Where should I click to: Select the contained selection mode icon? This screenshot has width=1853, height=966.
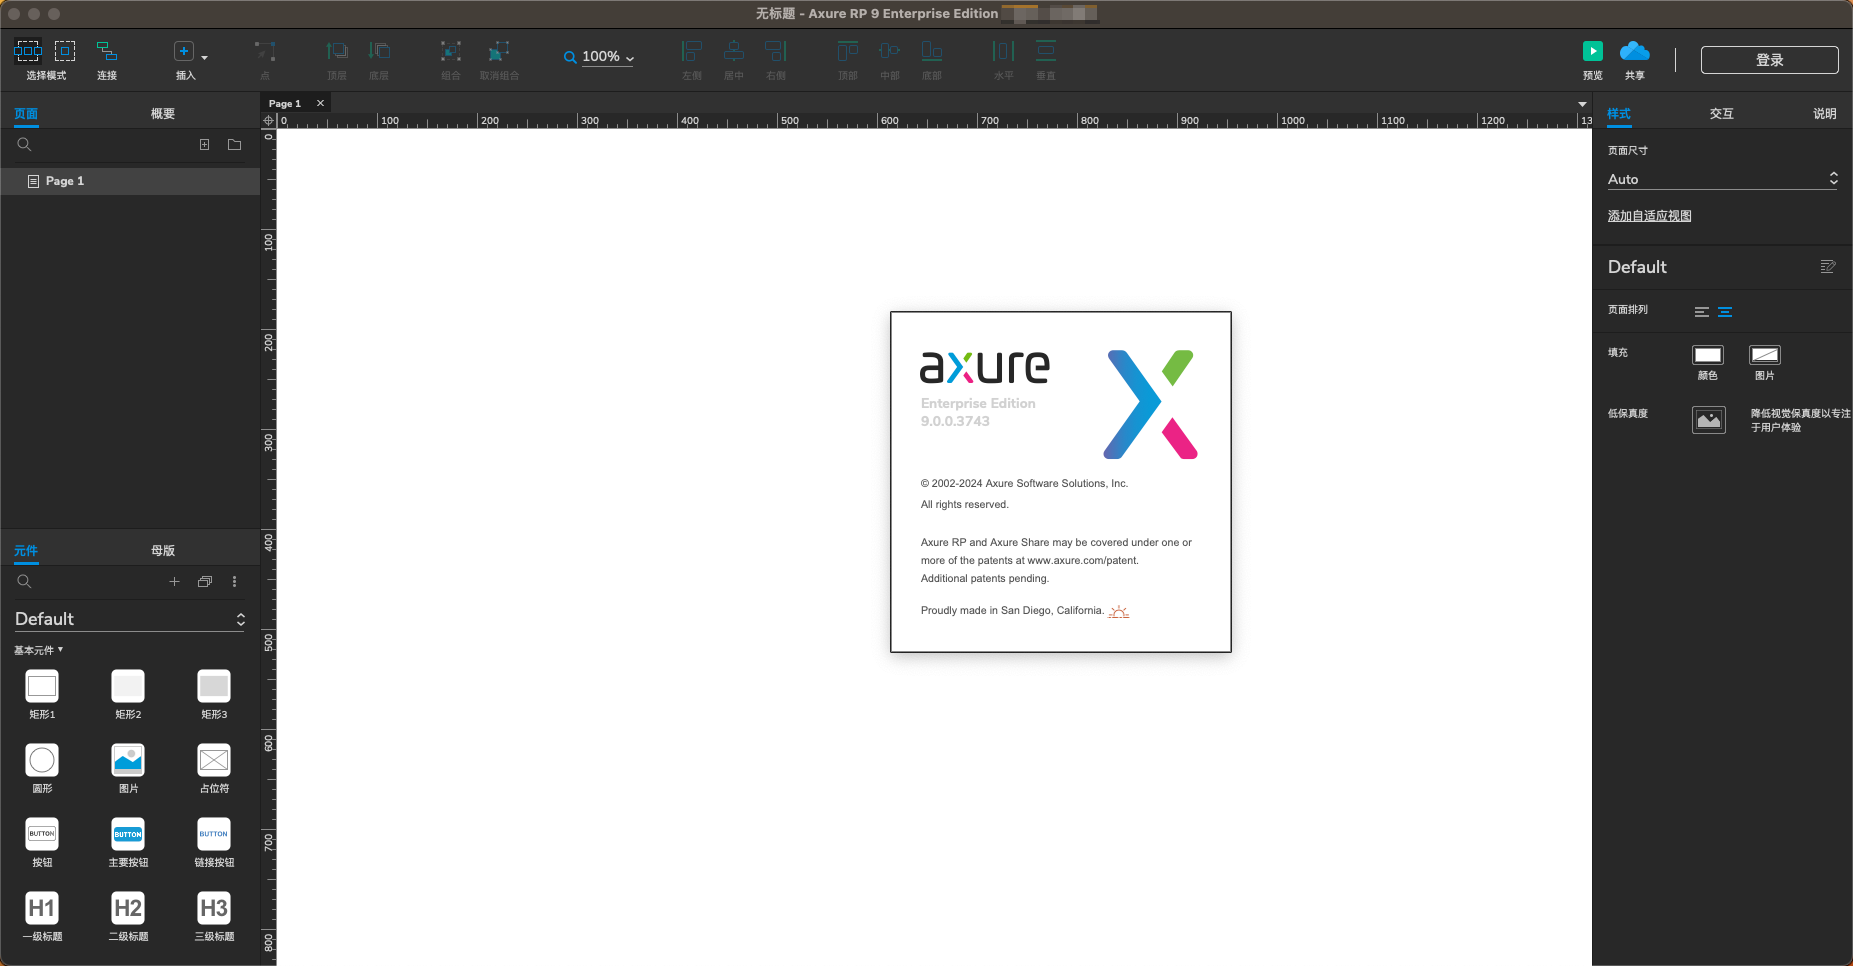65,51
